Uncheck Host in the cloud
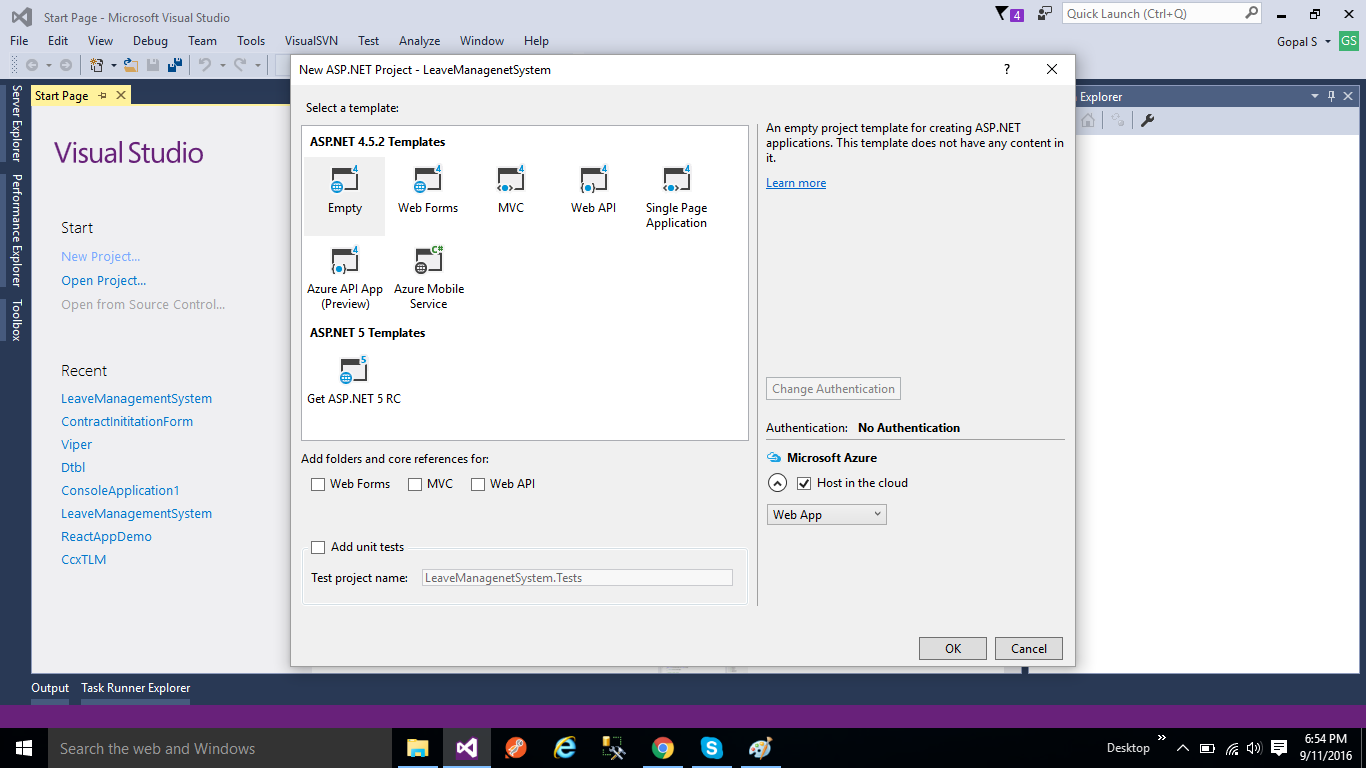This screenshot has height=768, width=1366. point(804,482)
